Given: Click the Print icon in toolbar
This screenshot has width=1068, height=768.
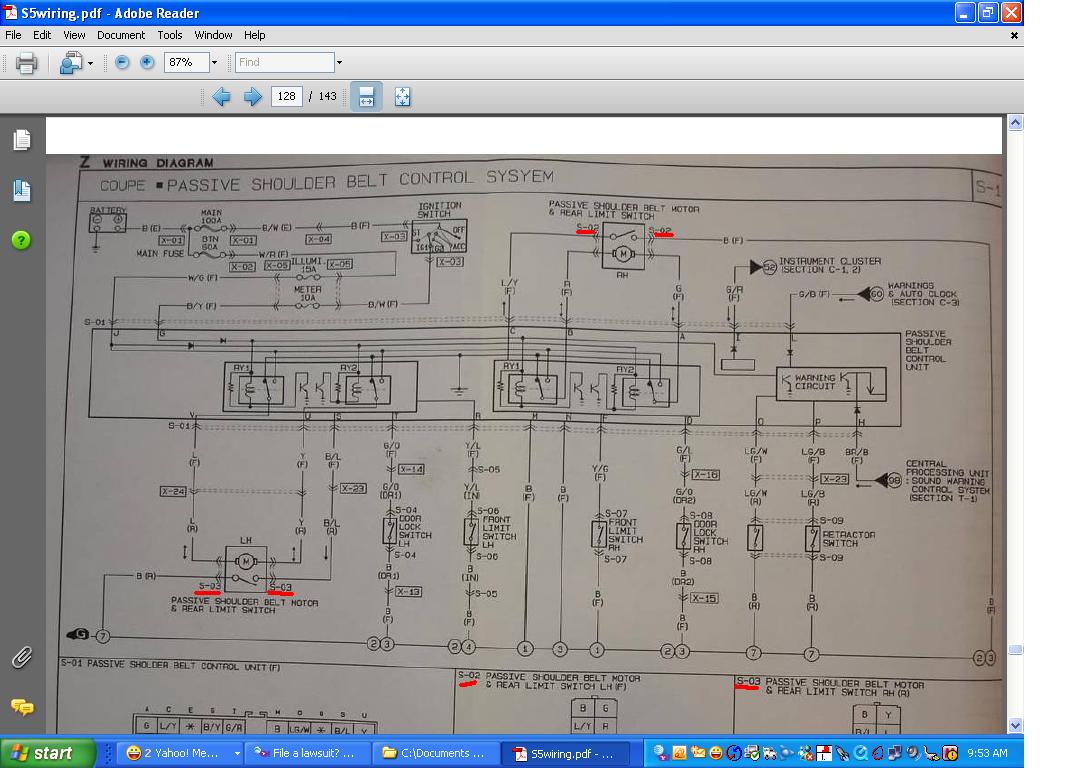Looking at the screenshot, I should [26, 63].
